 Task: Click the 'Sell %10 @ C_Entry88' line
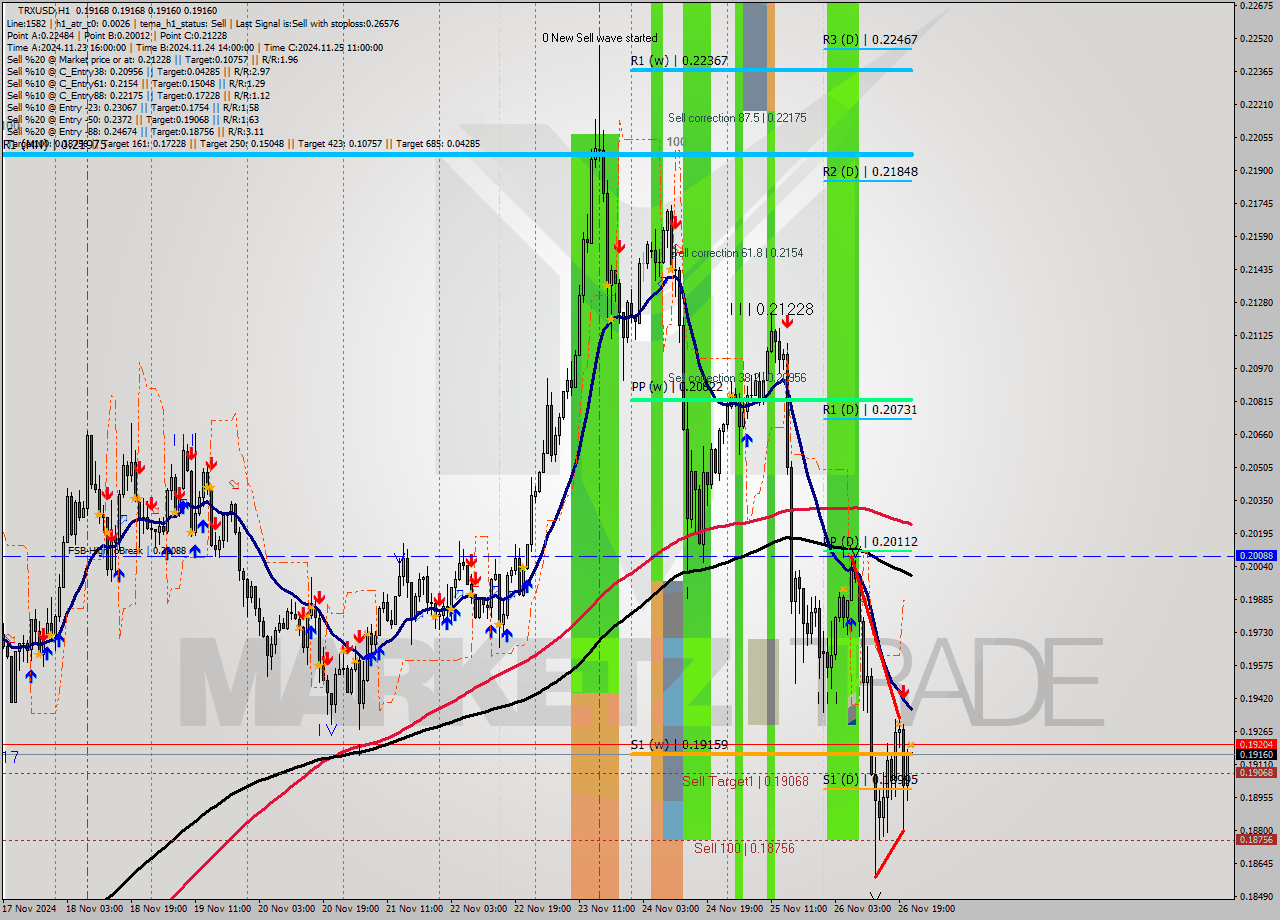click(x=139, y=95)
